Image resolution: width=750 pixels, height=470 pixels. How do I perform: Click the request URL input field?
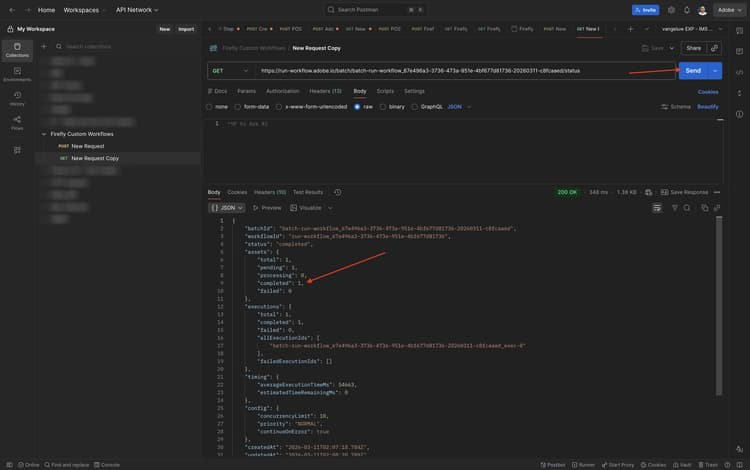[x=465, y=71]
